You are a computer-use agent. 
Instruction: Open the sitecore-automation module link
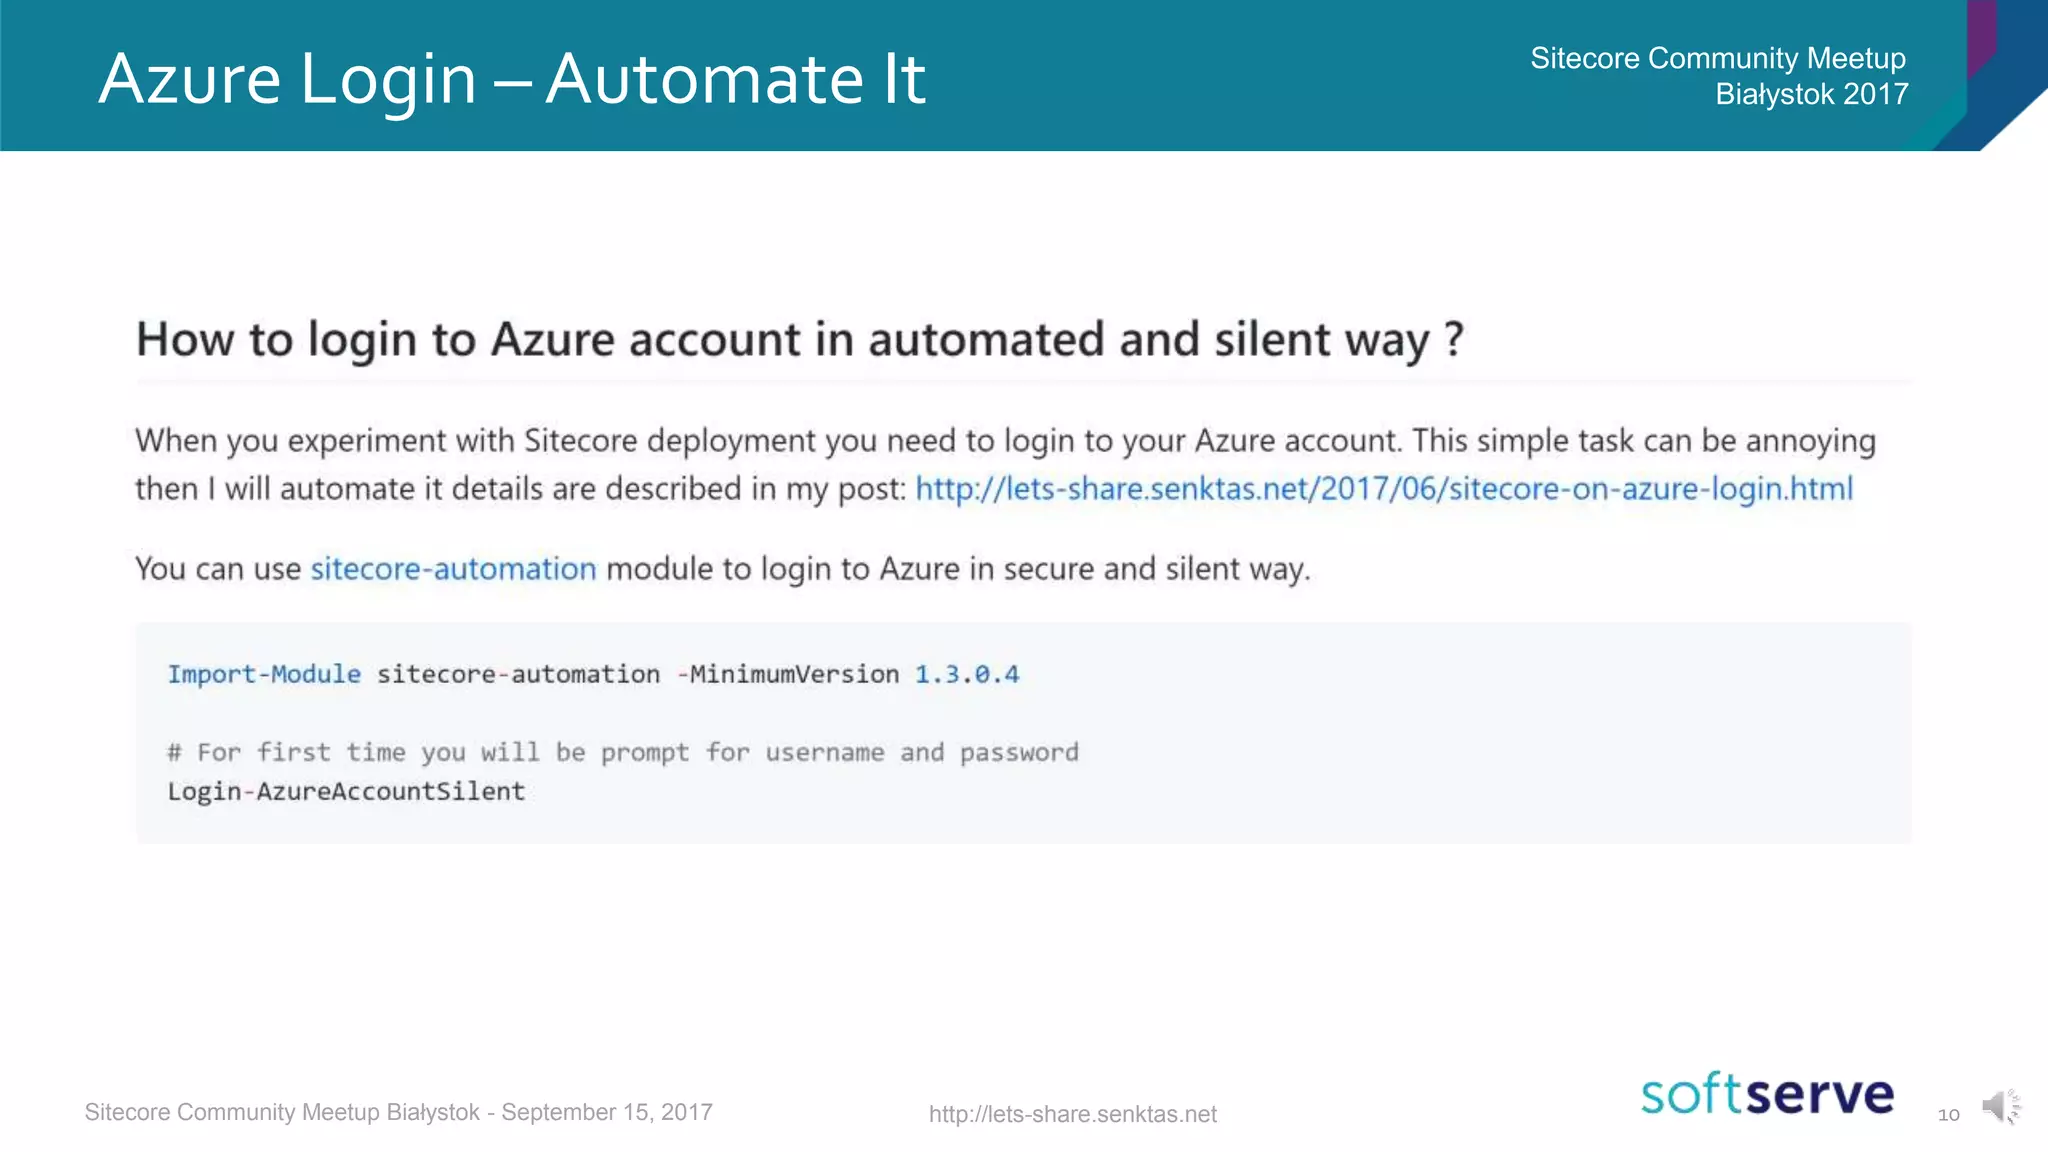point(453,569)
